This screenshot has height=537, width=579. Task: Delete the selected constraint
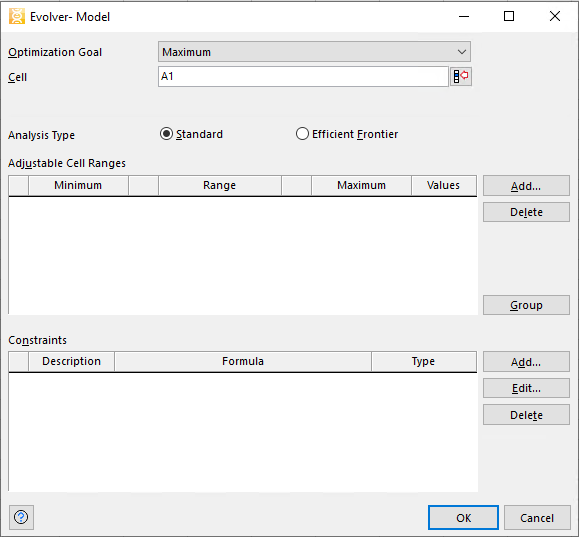pos(526,415)
